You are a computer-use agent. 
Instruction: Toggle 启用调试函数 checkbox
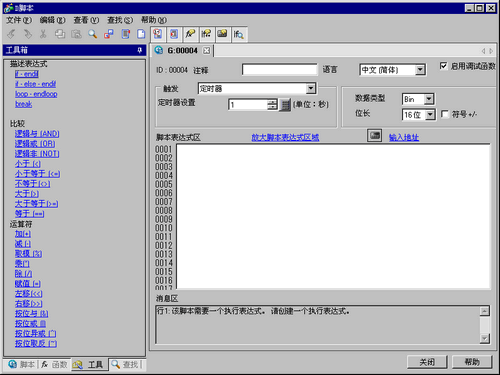click(x=443, y=66)
